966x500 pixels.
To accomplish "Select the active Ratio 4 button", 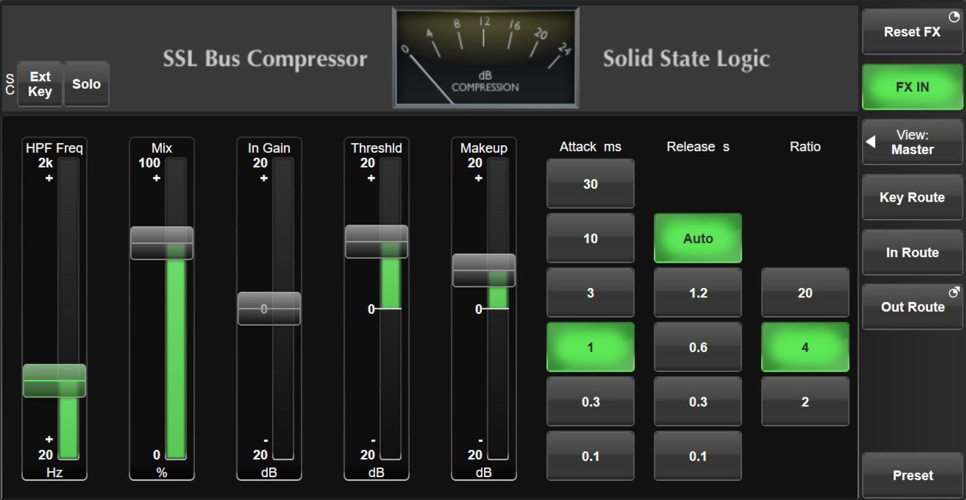I will (805, 347).
